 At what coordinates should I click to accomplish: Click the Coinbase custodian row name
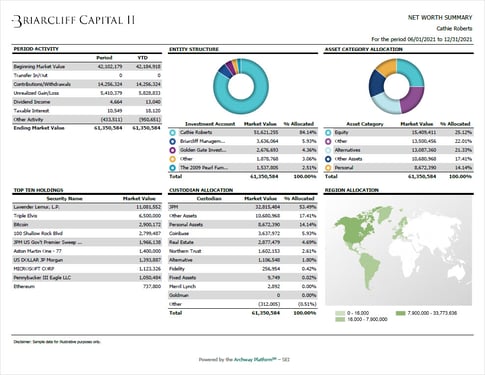[x=179, y=234]
